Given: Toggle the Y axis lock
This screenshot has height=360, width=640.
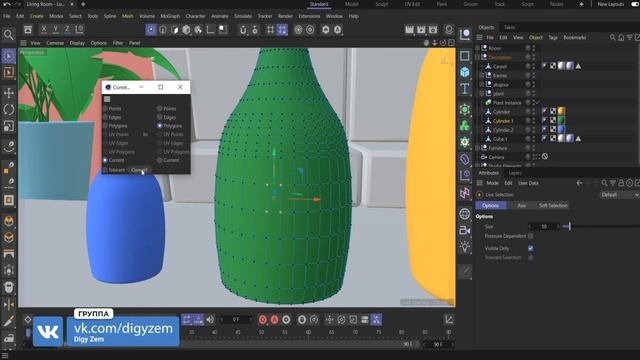Looking at the screenshot, I should coord(56,29).
